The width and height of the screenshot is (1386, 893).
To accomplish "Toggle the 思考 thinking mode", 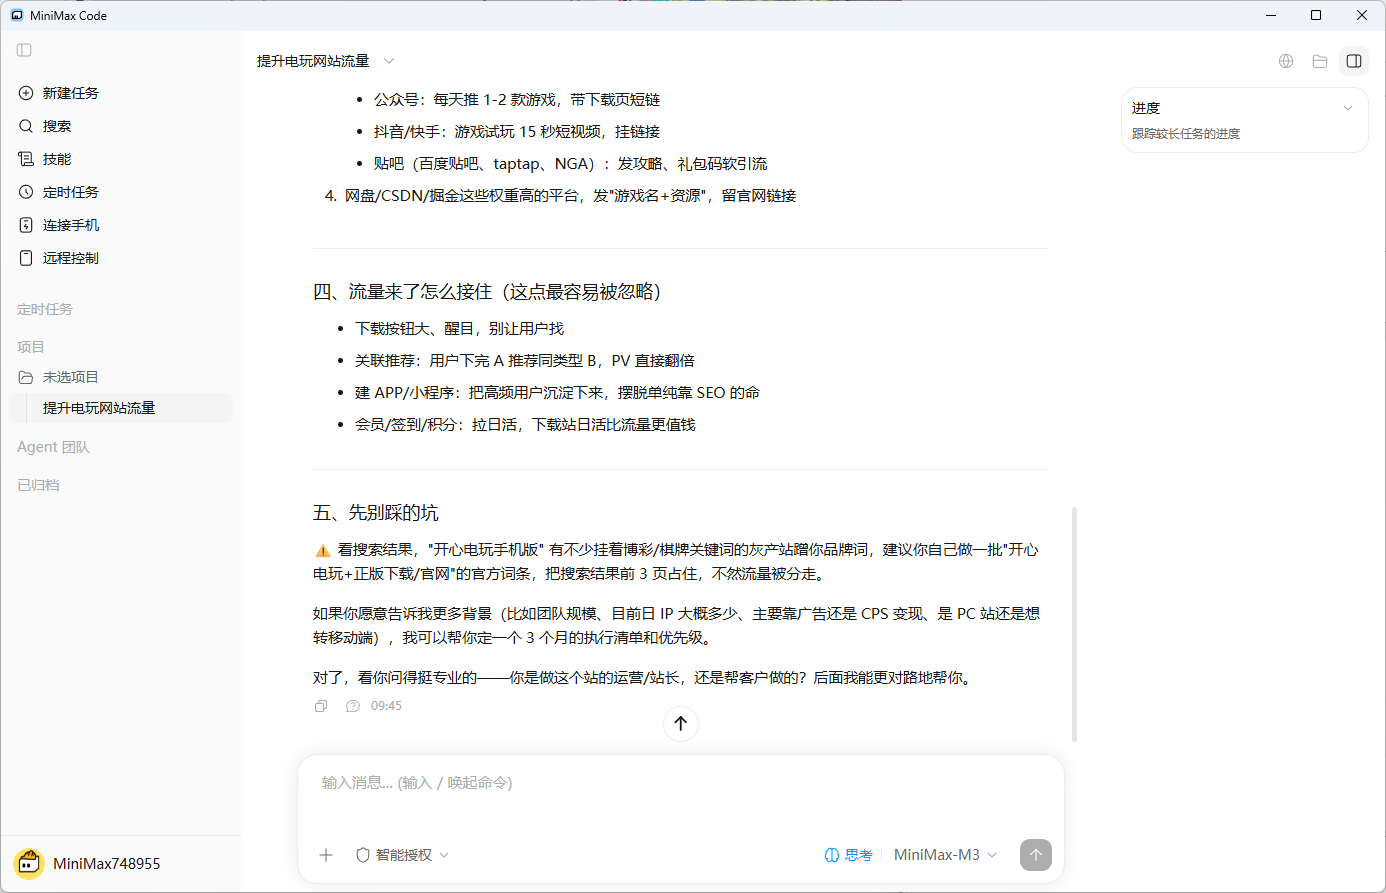I will click(x=848, y=855).
